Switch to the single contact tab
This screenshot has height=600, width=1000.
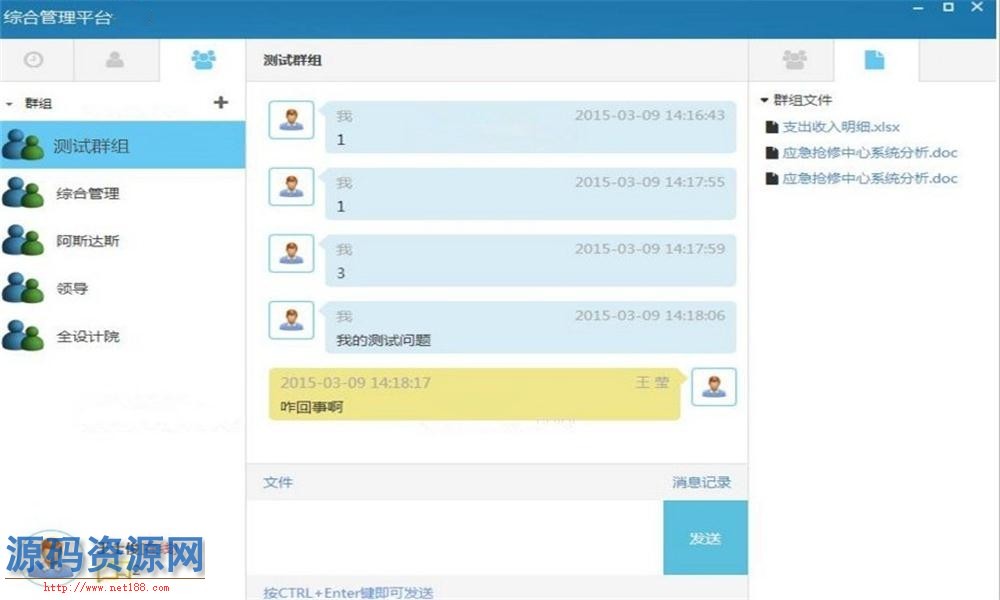115,60
